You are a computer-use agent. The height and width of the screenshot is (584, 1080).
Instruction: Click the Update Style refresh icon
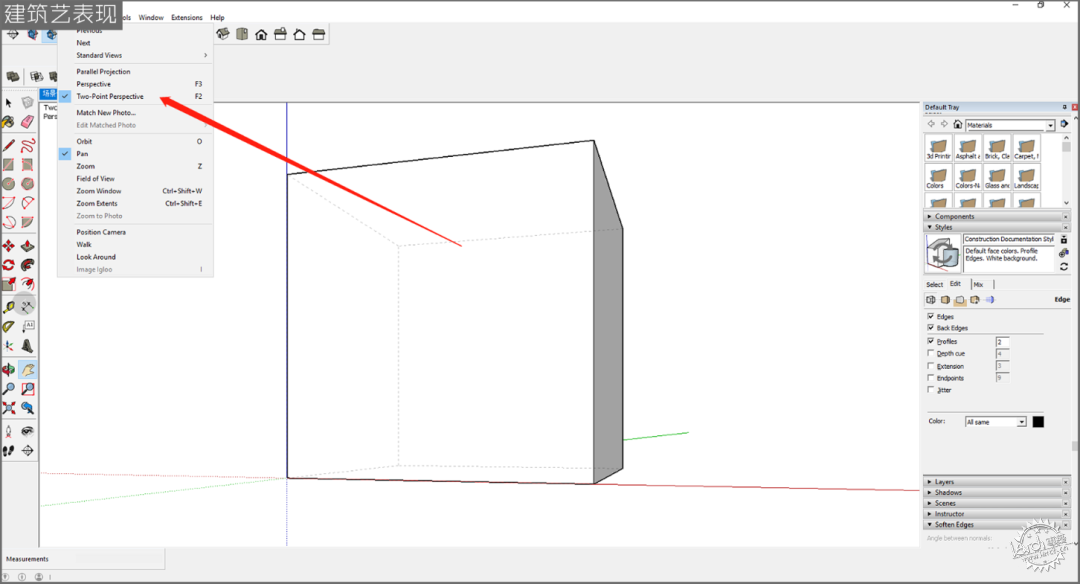[1064, 267]
